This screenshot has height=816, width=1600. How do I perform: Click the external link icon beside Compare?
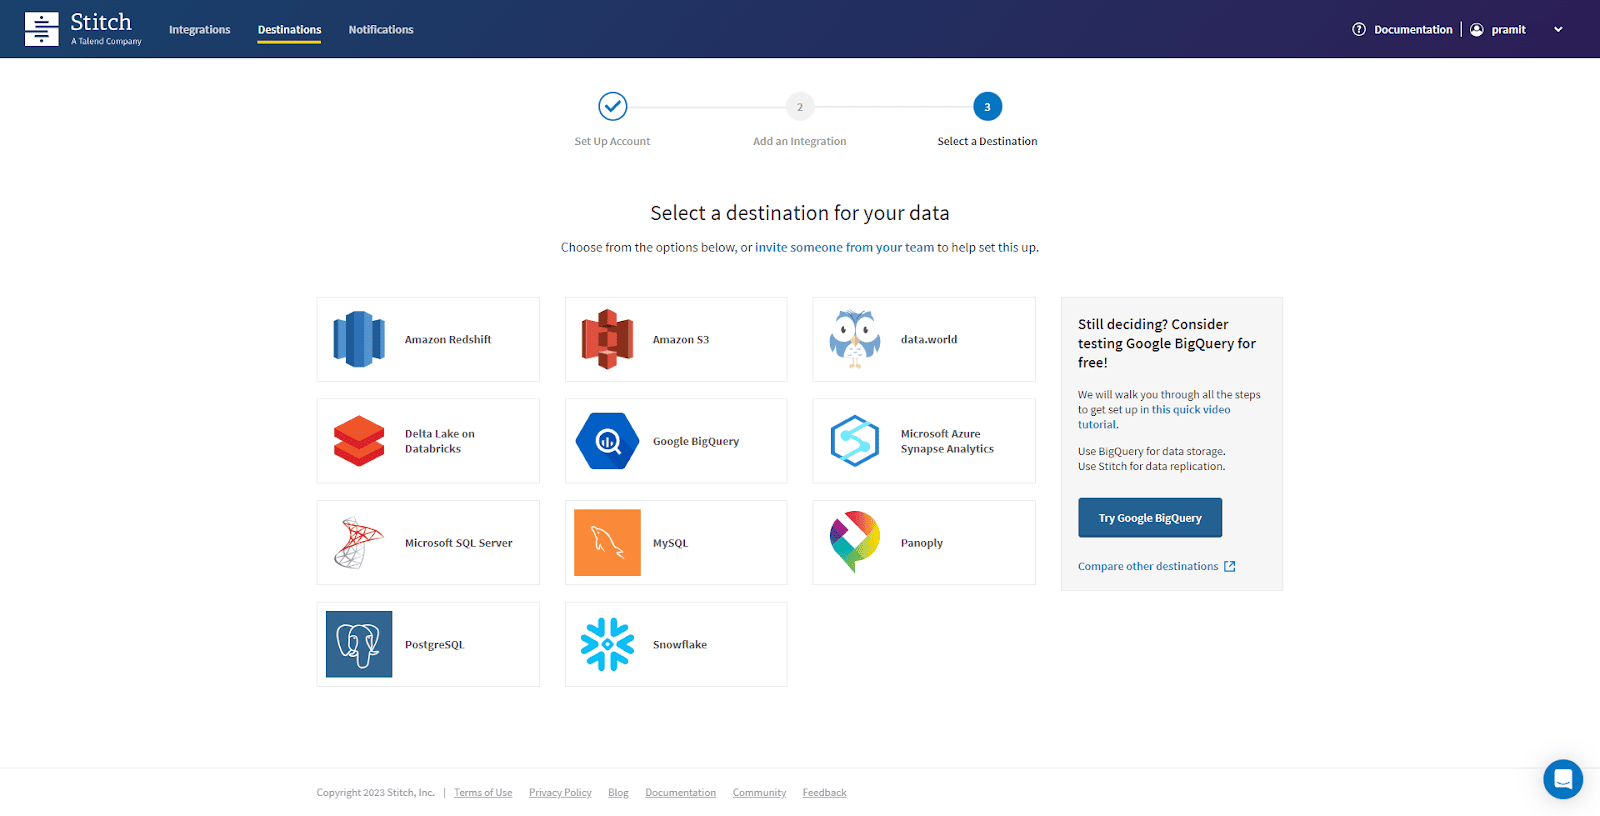click(1230, 566)
